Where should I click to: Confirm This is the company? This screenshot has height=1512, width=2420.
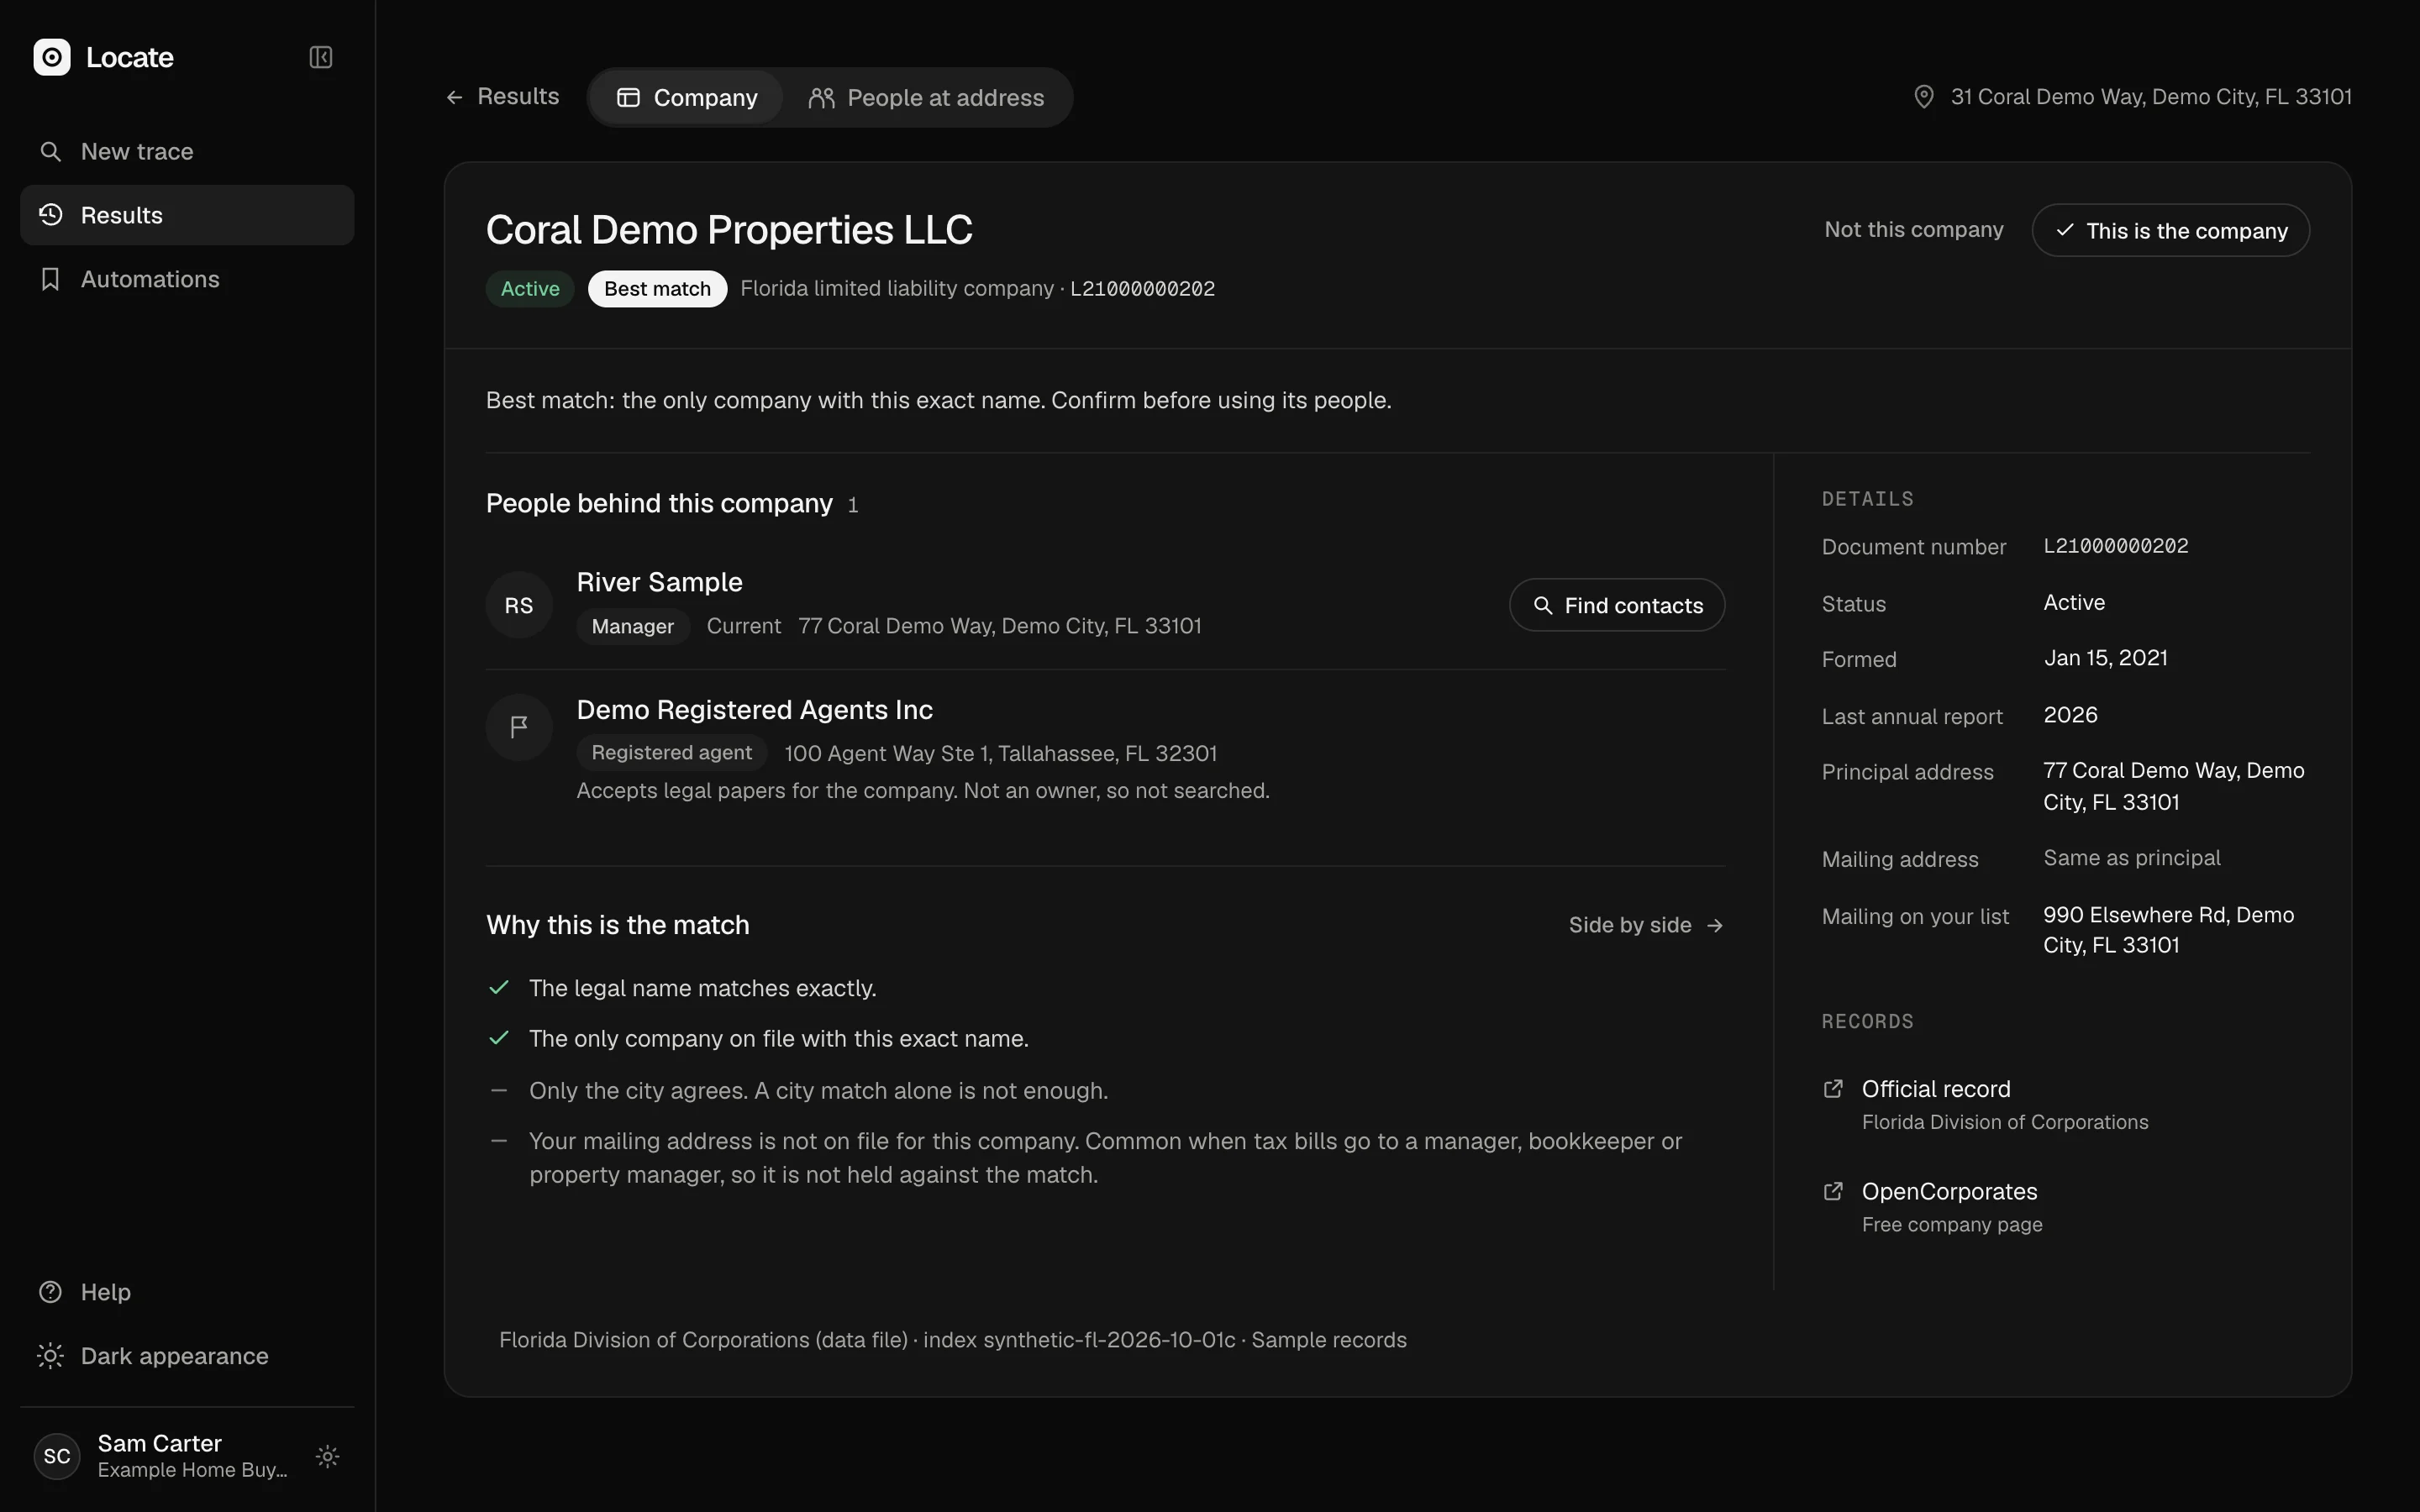pos(2170,230)
